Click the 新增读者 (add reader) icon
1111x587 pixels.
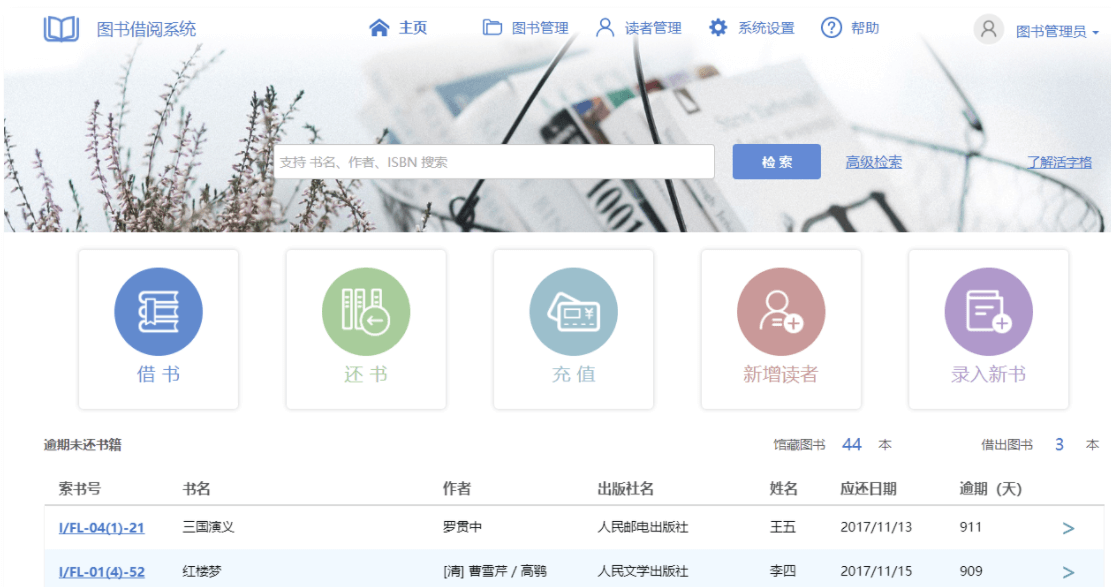(780, 312)
